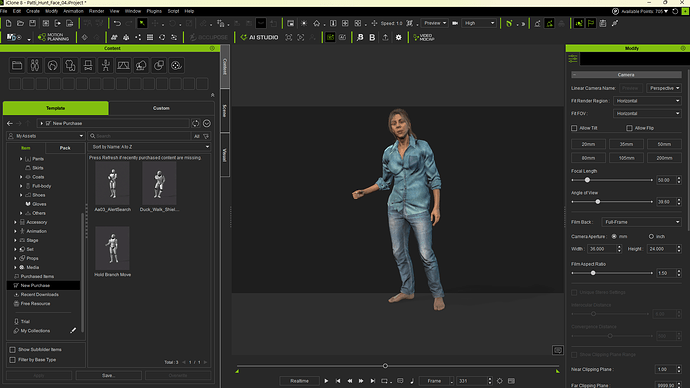Screen dimensions: 690x388
Task: Toggle Show Clipping Plane Range checkbox
Action: point(574,355)
